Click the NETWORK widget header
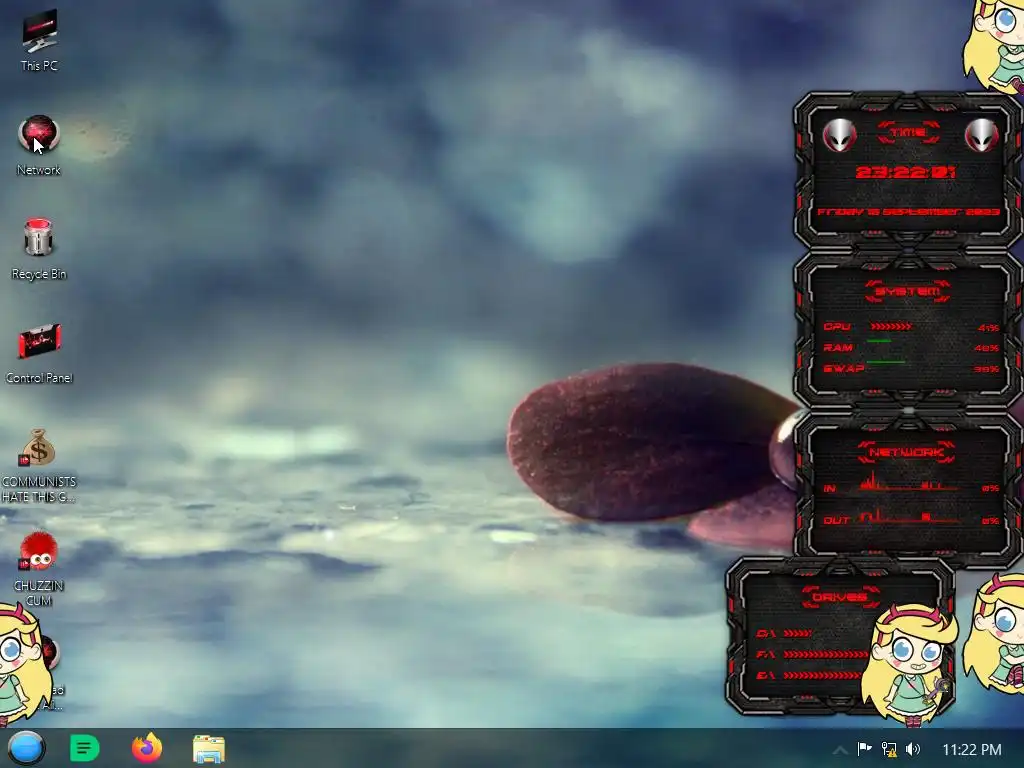 tap(906, 452)
